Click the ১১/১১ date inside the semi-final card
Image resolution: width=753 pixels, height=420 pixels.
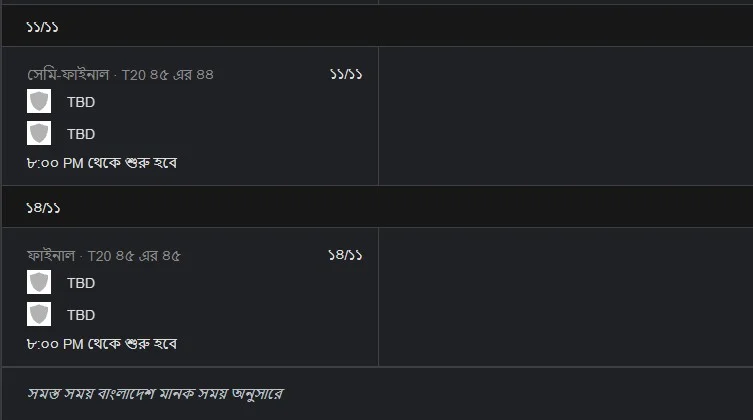[345, 75]
